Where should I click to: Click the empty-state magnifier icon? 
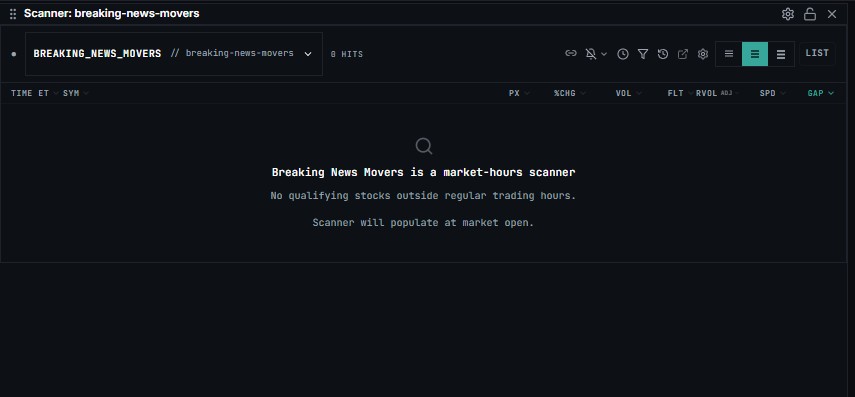coord(424,146)
